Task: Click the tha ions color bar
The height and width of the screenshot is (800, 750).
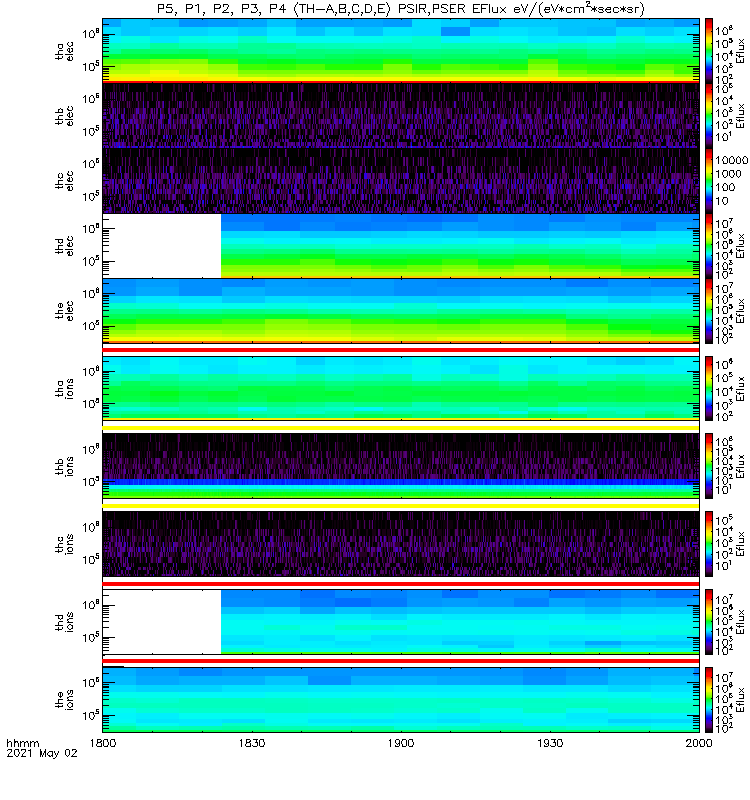Action: pyautogui.click(x=709, y=388)
